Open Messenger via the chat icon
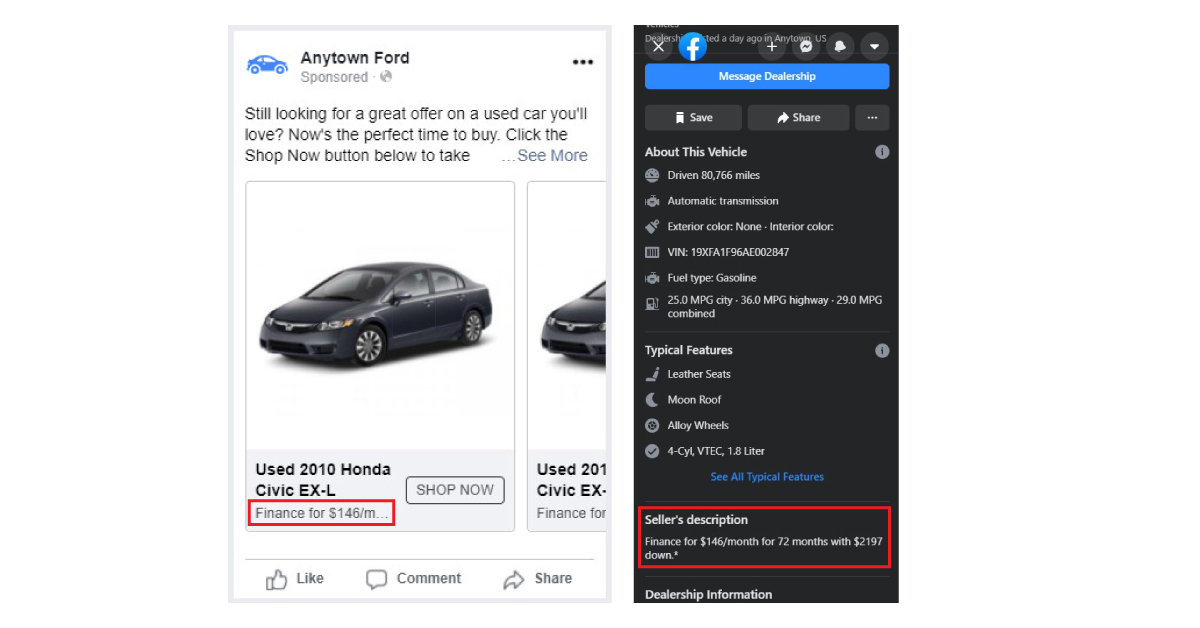Image resolution: width=1200 pixels, height=628 pixels. click(x=806, y=46)
